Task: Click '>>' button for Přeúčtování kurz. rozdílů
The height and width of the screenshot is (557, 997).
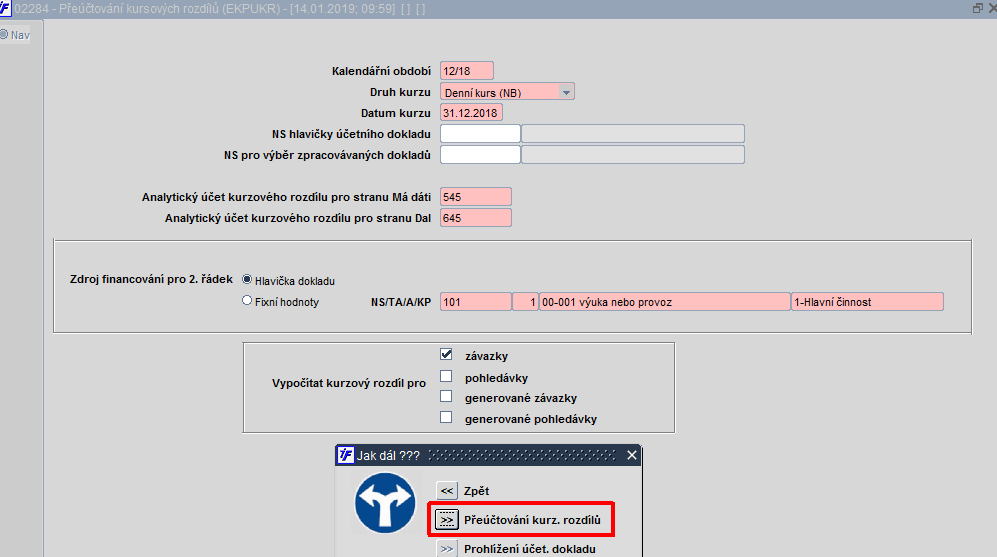Action: coord(447,520)
